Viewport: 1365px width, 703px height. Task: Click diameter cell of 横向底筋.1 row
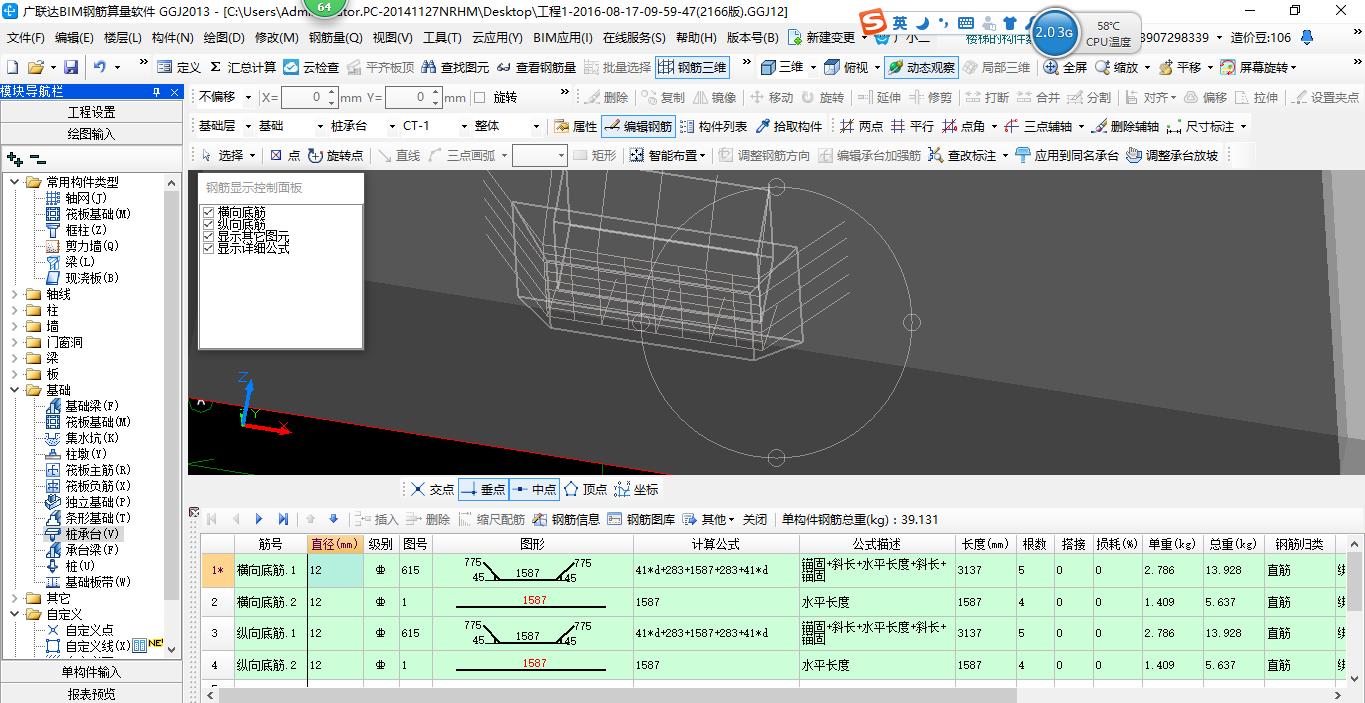click(335, 570)
